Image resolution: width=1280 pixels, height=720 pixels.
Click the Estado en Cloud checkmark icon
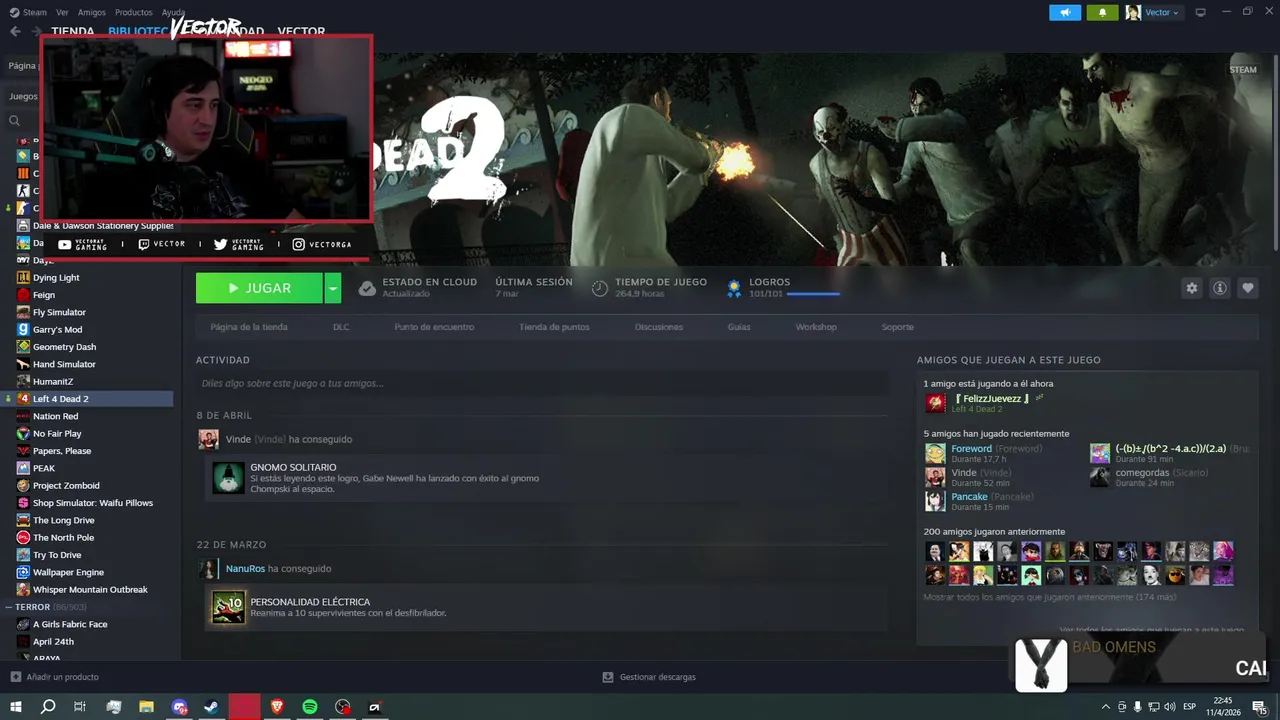coord(367,288)
